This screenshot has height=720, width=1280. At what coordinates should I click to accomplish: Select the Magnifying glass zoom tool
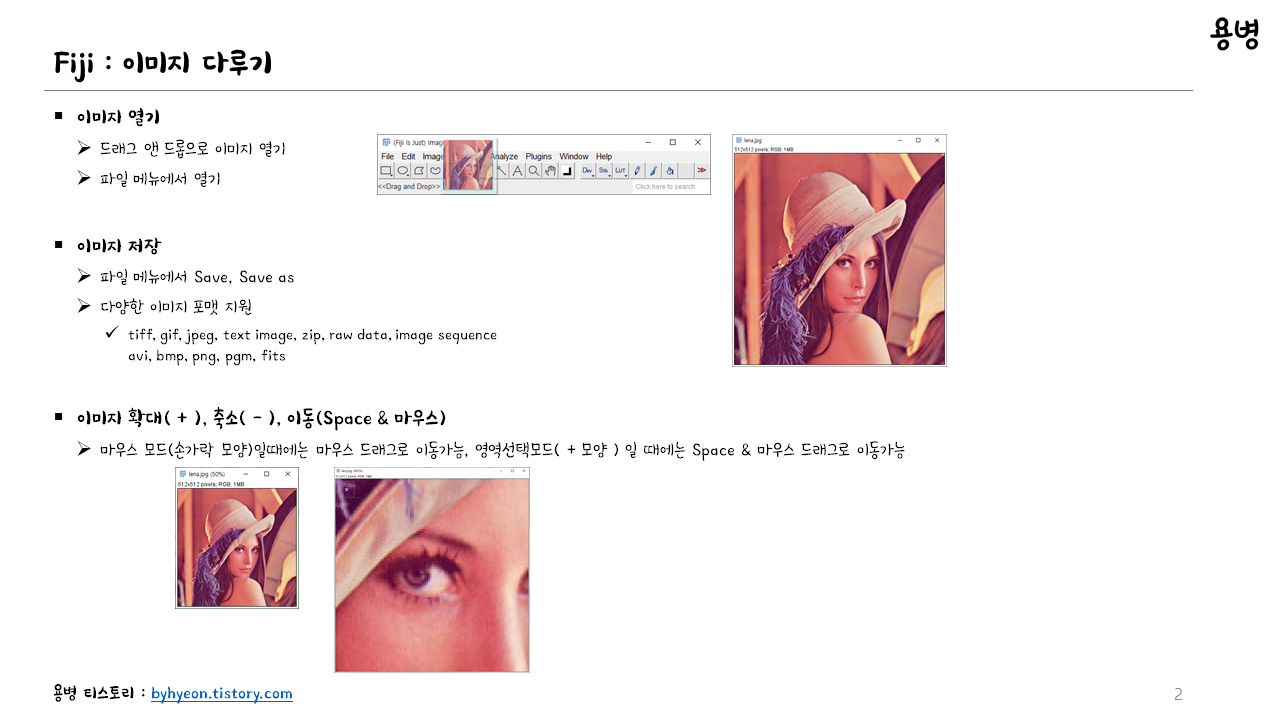pos(534,171)
